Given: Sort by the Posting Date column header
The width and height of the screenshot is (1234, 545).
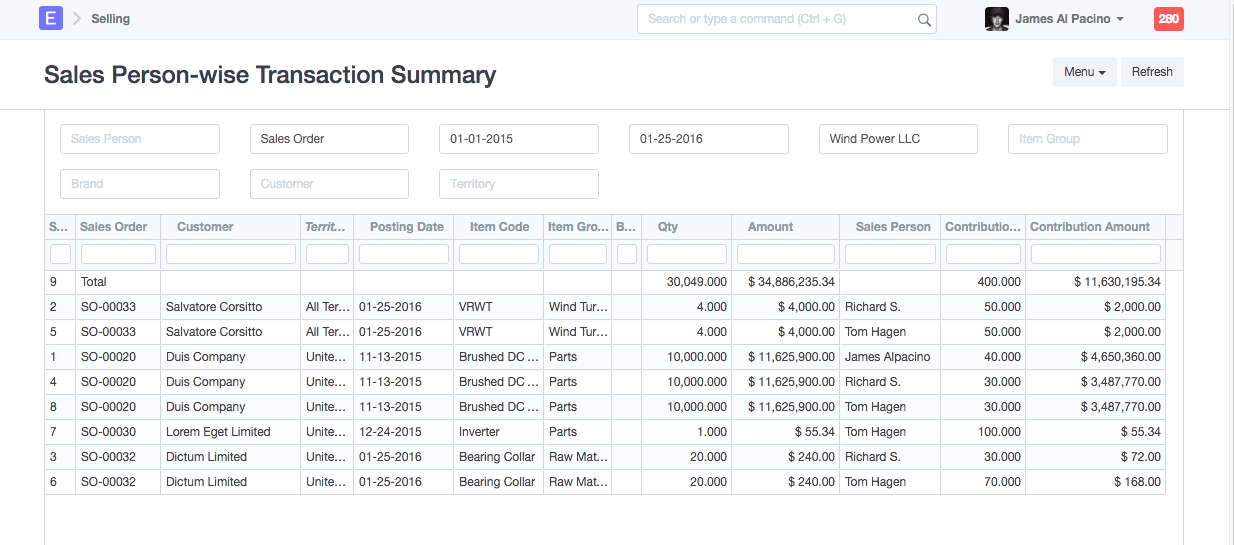Looking at the screenshot, I should pos(406,227).
